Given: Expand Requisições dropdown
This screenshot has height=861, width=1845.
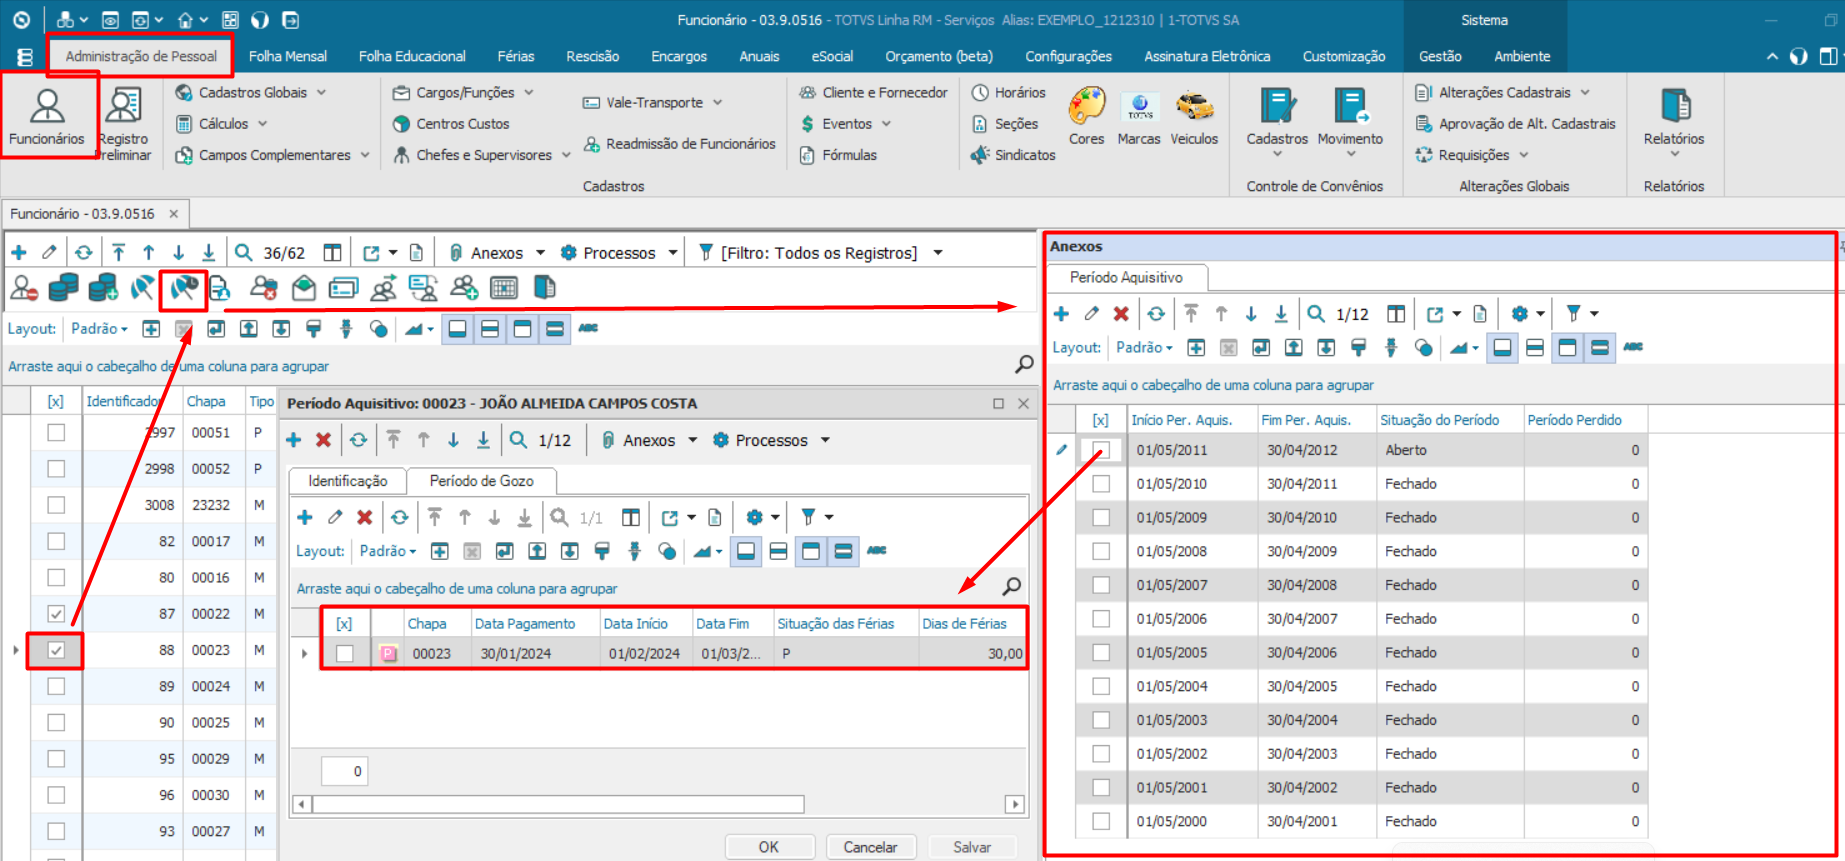Looking at the screenshot, I should click(1524, 155).
